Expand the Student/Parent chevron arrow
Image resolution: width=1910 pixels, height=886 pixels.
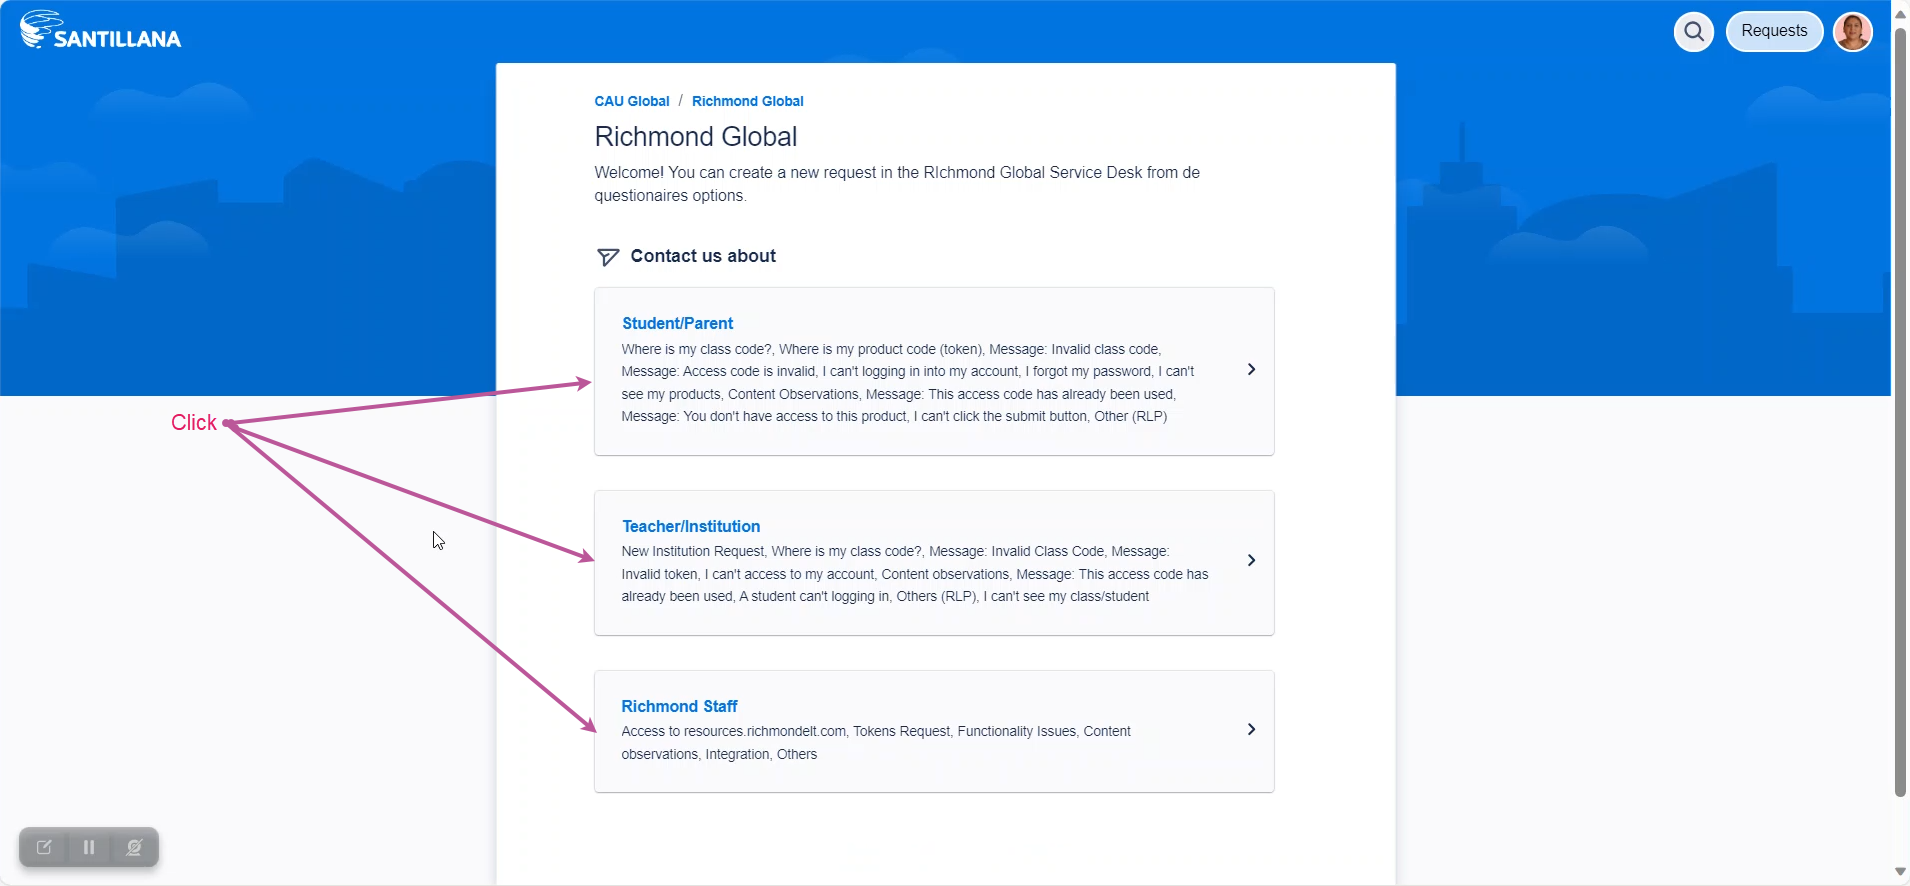coord(1251,370)
